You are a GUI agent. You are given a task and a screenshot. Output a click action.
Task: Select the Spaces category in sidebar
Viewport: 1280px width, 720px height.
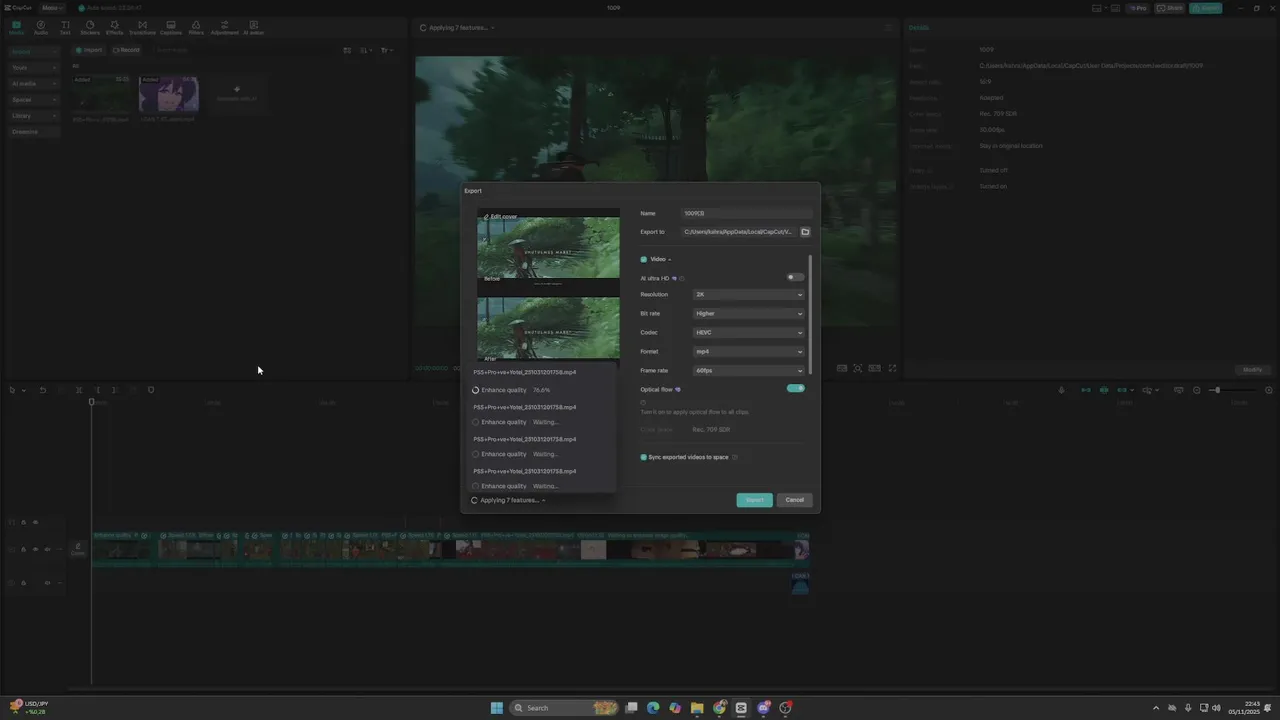[34, 100]
